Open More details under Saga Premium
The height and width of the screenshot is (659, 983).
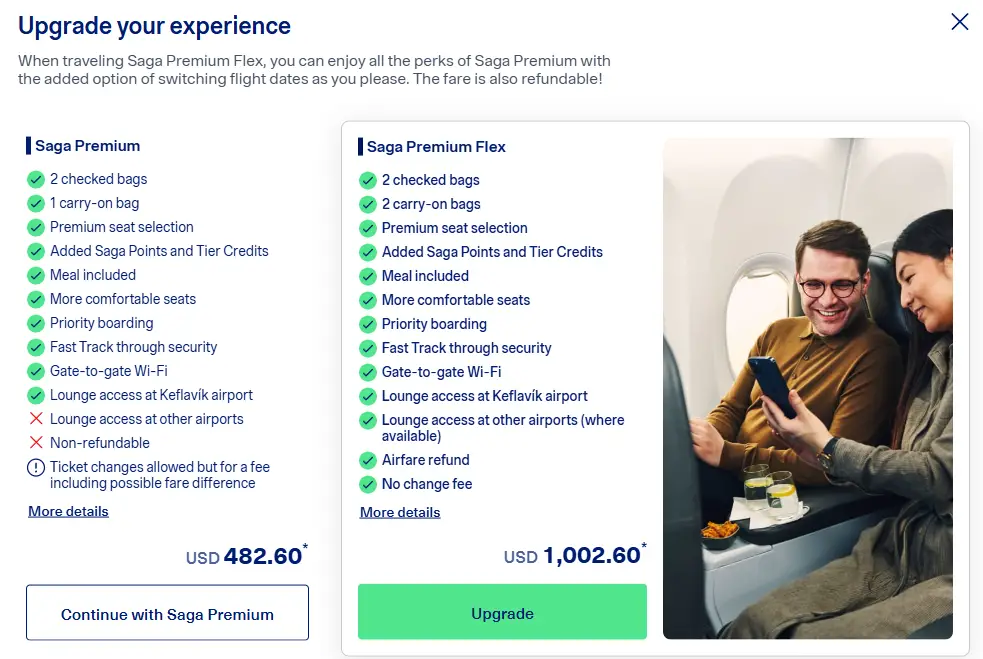[68, 512]
